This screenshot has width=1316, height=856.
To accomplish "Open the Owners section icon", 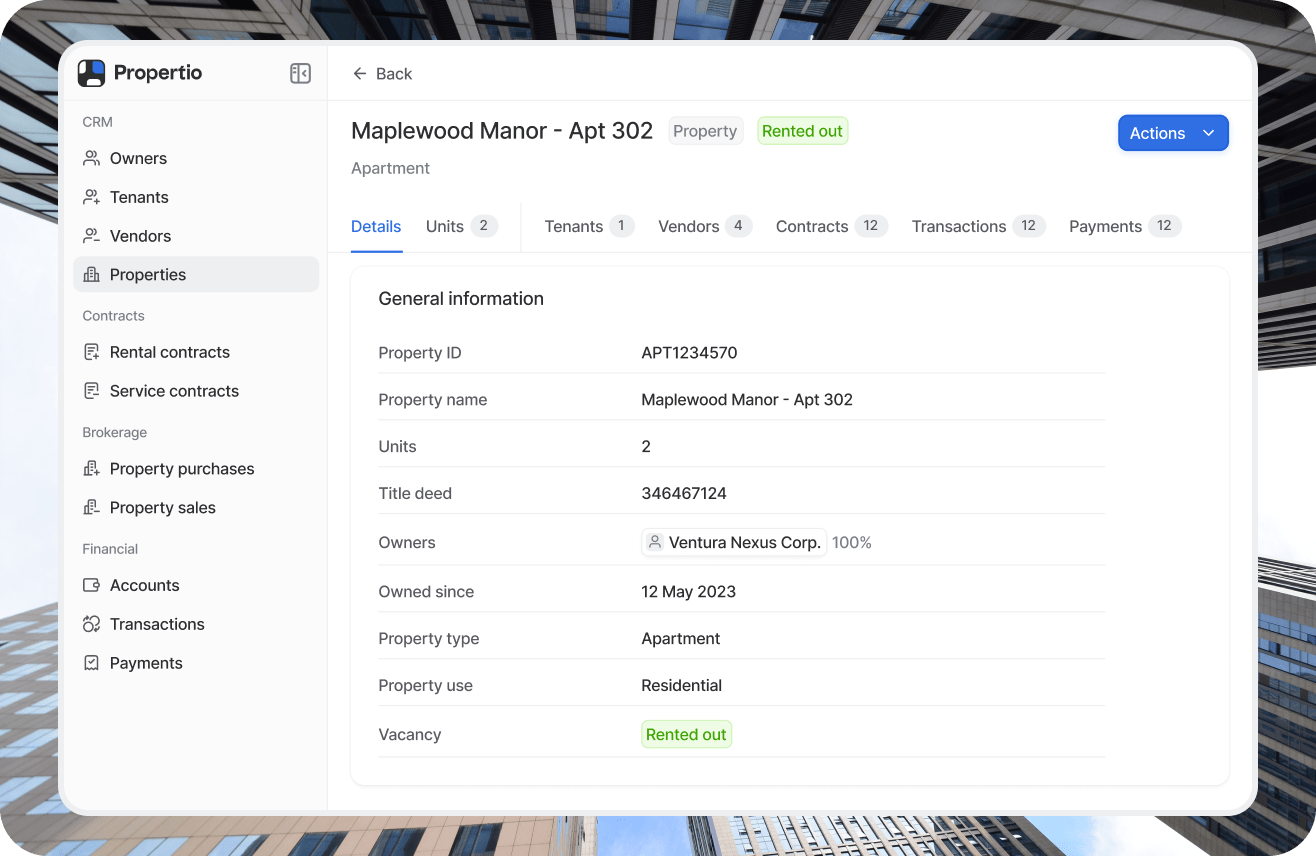I will 92,158.
